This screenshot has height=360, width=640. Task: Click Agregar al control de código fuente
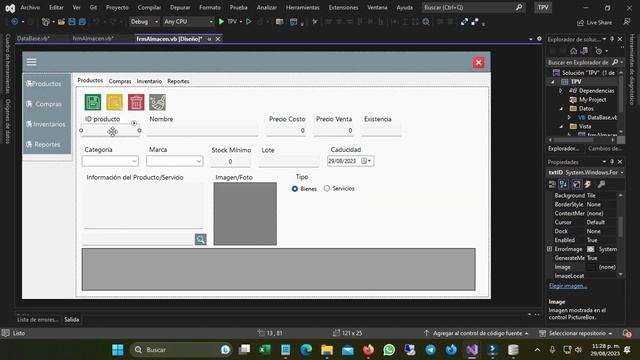point(476,333)
